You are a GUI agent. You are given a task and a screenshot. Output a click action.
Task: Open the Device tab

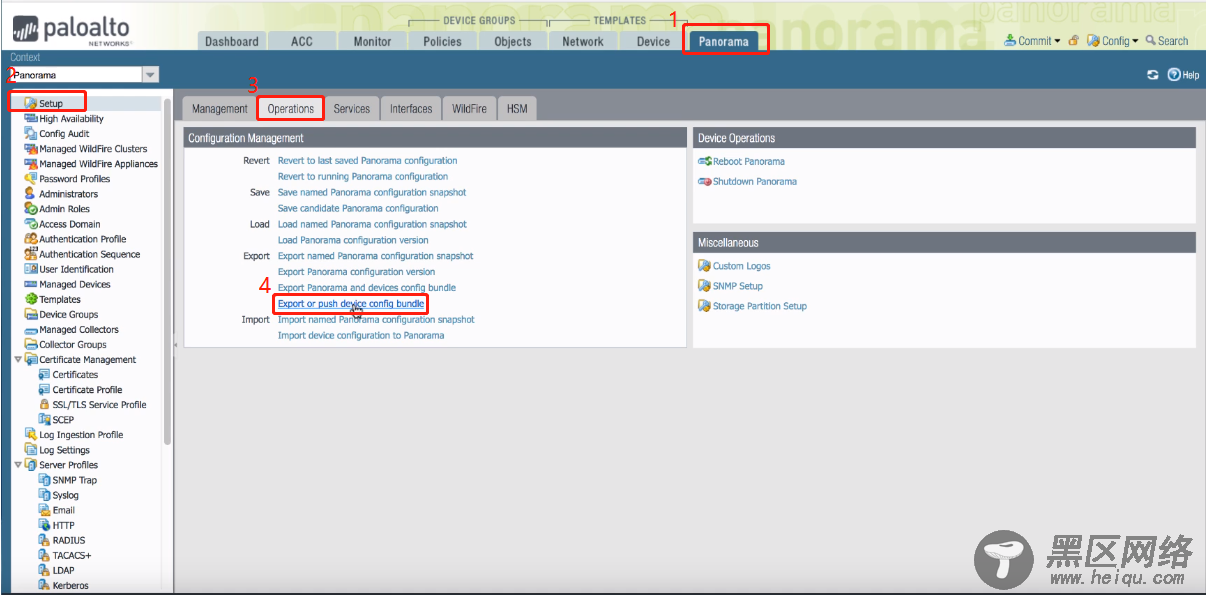[653, 41]
